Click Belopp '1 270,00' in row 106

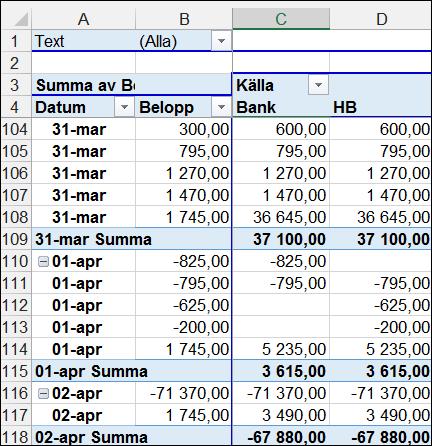[184, 173]
